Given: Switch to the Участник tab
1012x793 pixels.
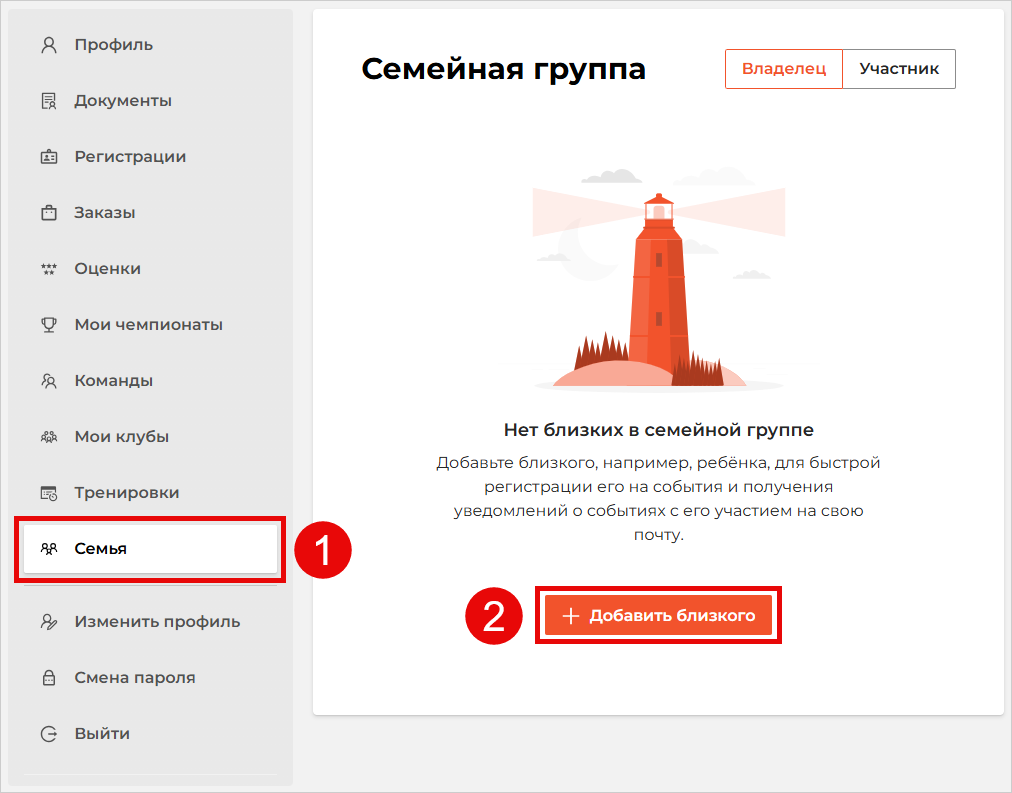Looking at the screenshot, I should pos(897,68).
